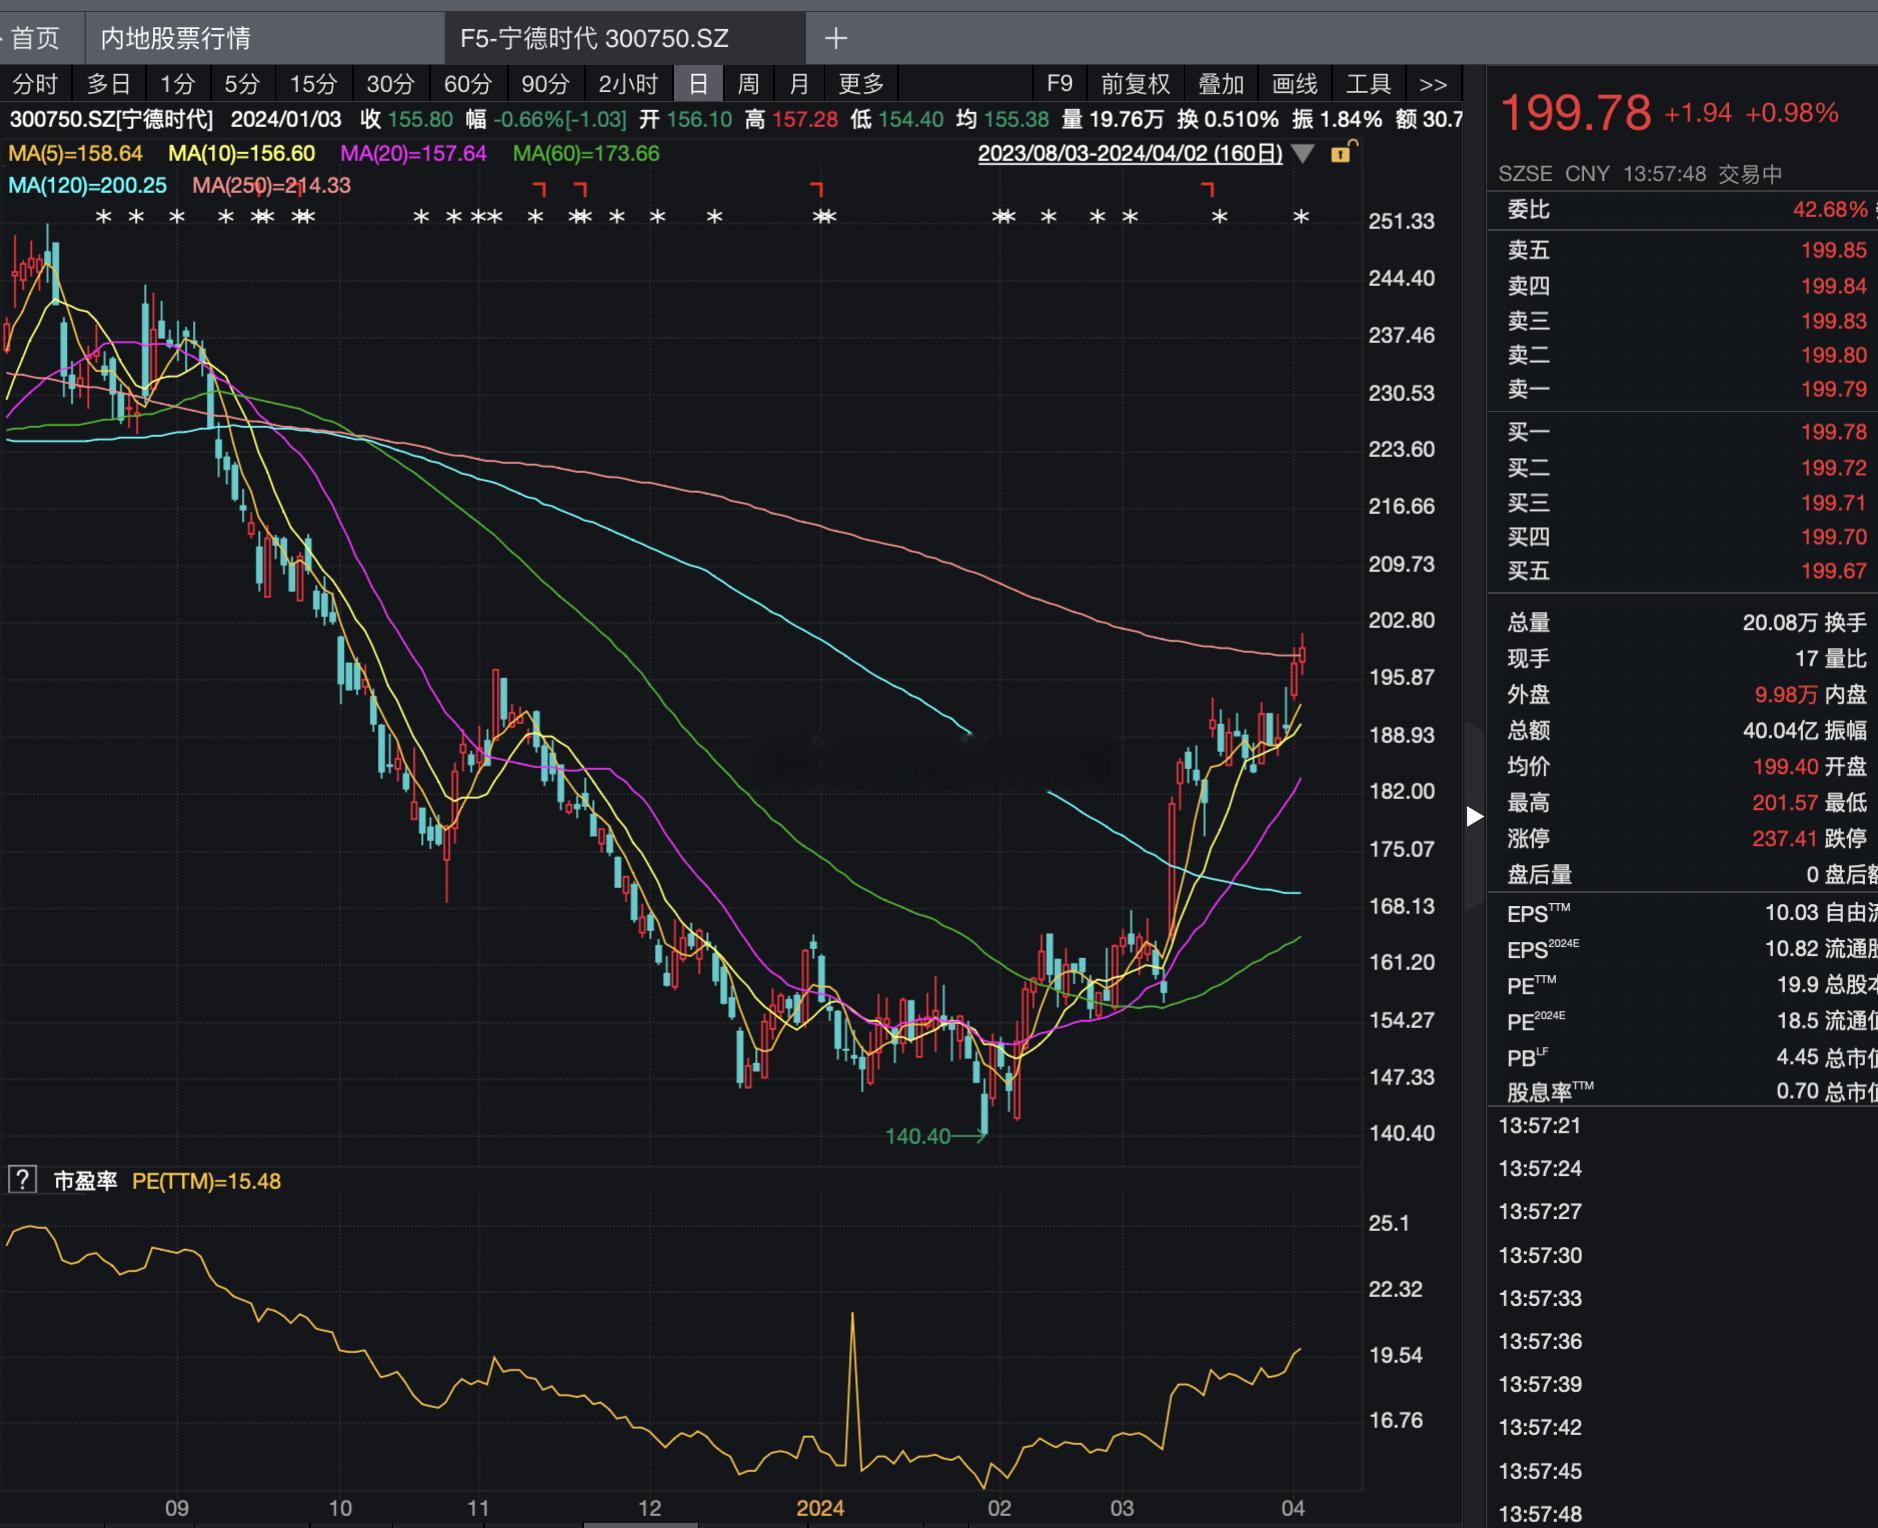Screen dimensions: 1878x1528
Task: Select the 2小时 period
Action: coord(628,85)
